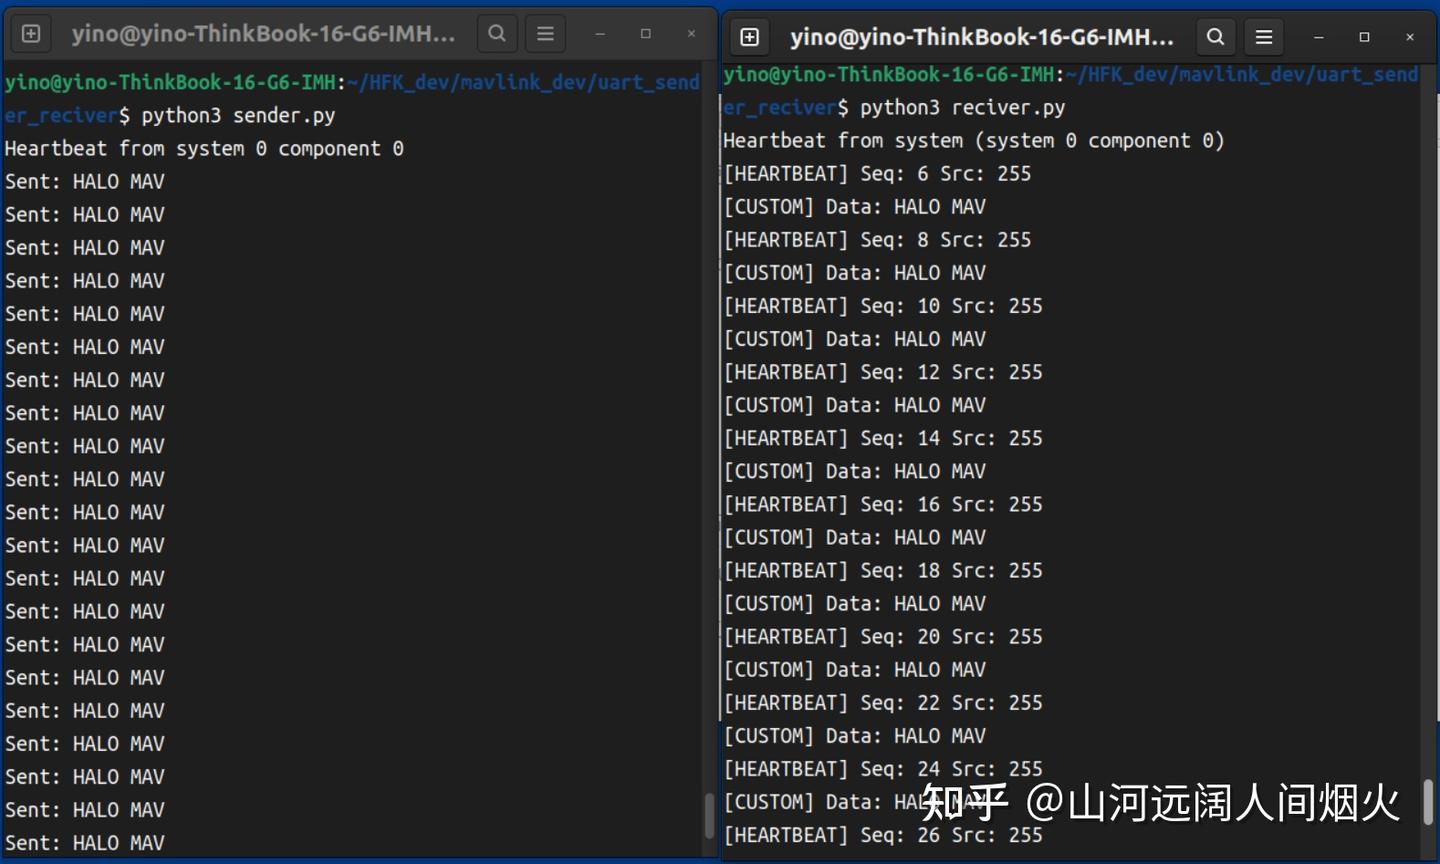Open the sender terminal hamburger menu

tap(545, 33)
